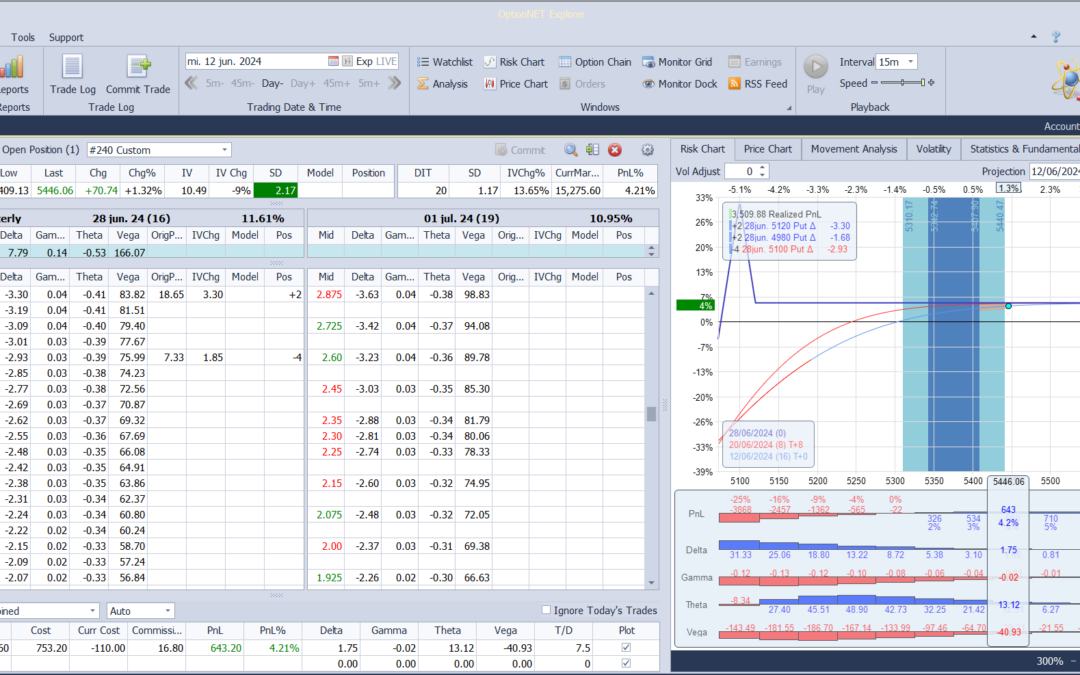
Task: Open the Option Chain window
Action: (x=594, y=62)
